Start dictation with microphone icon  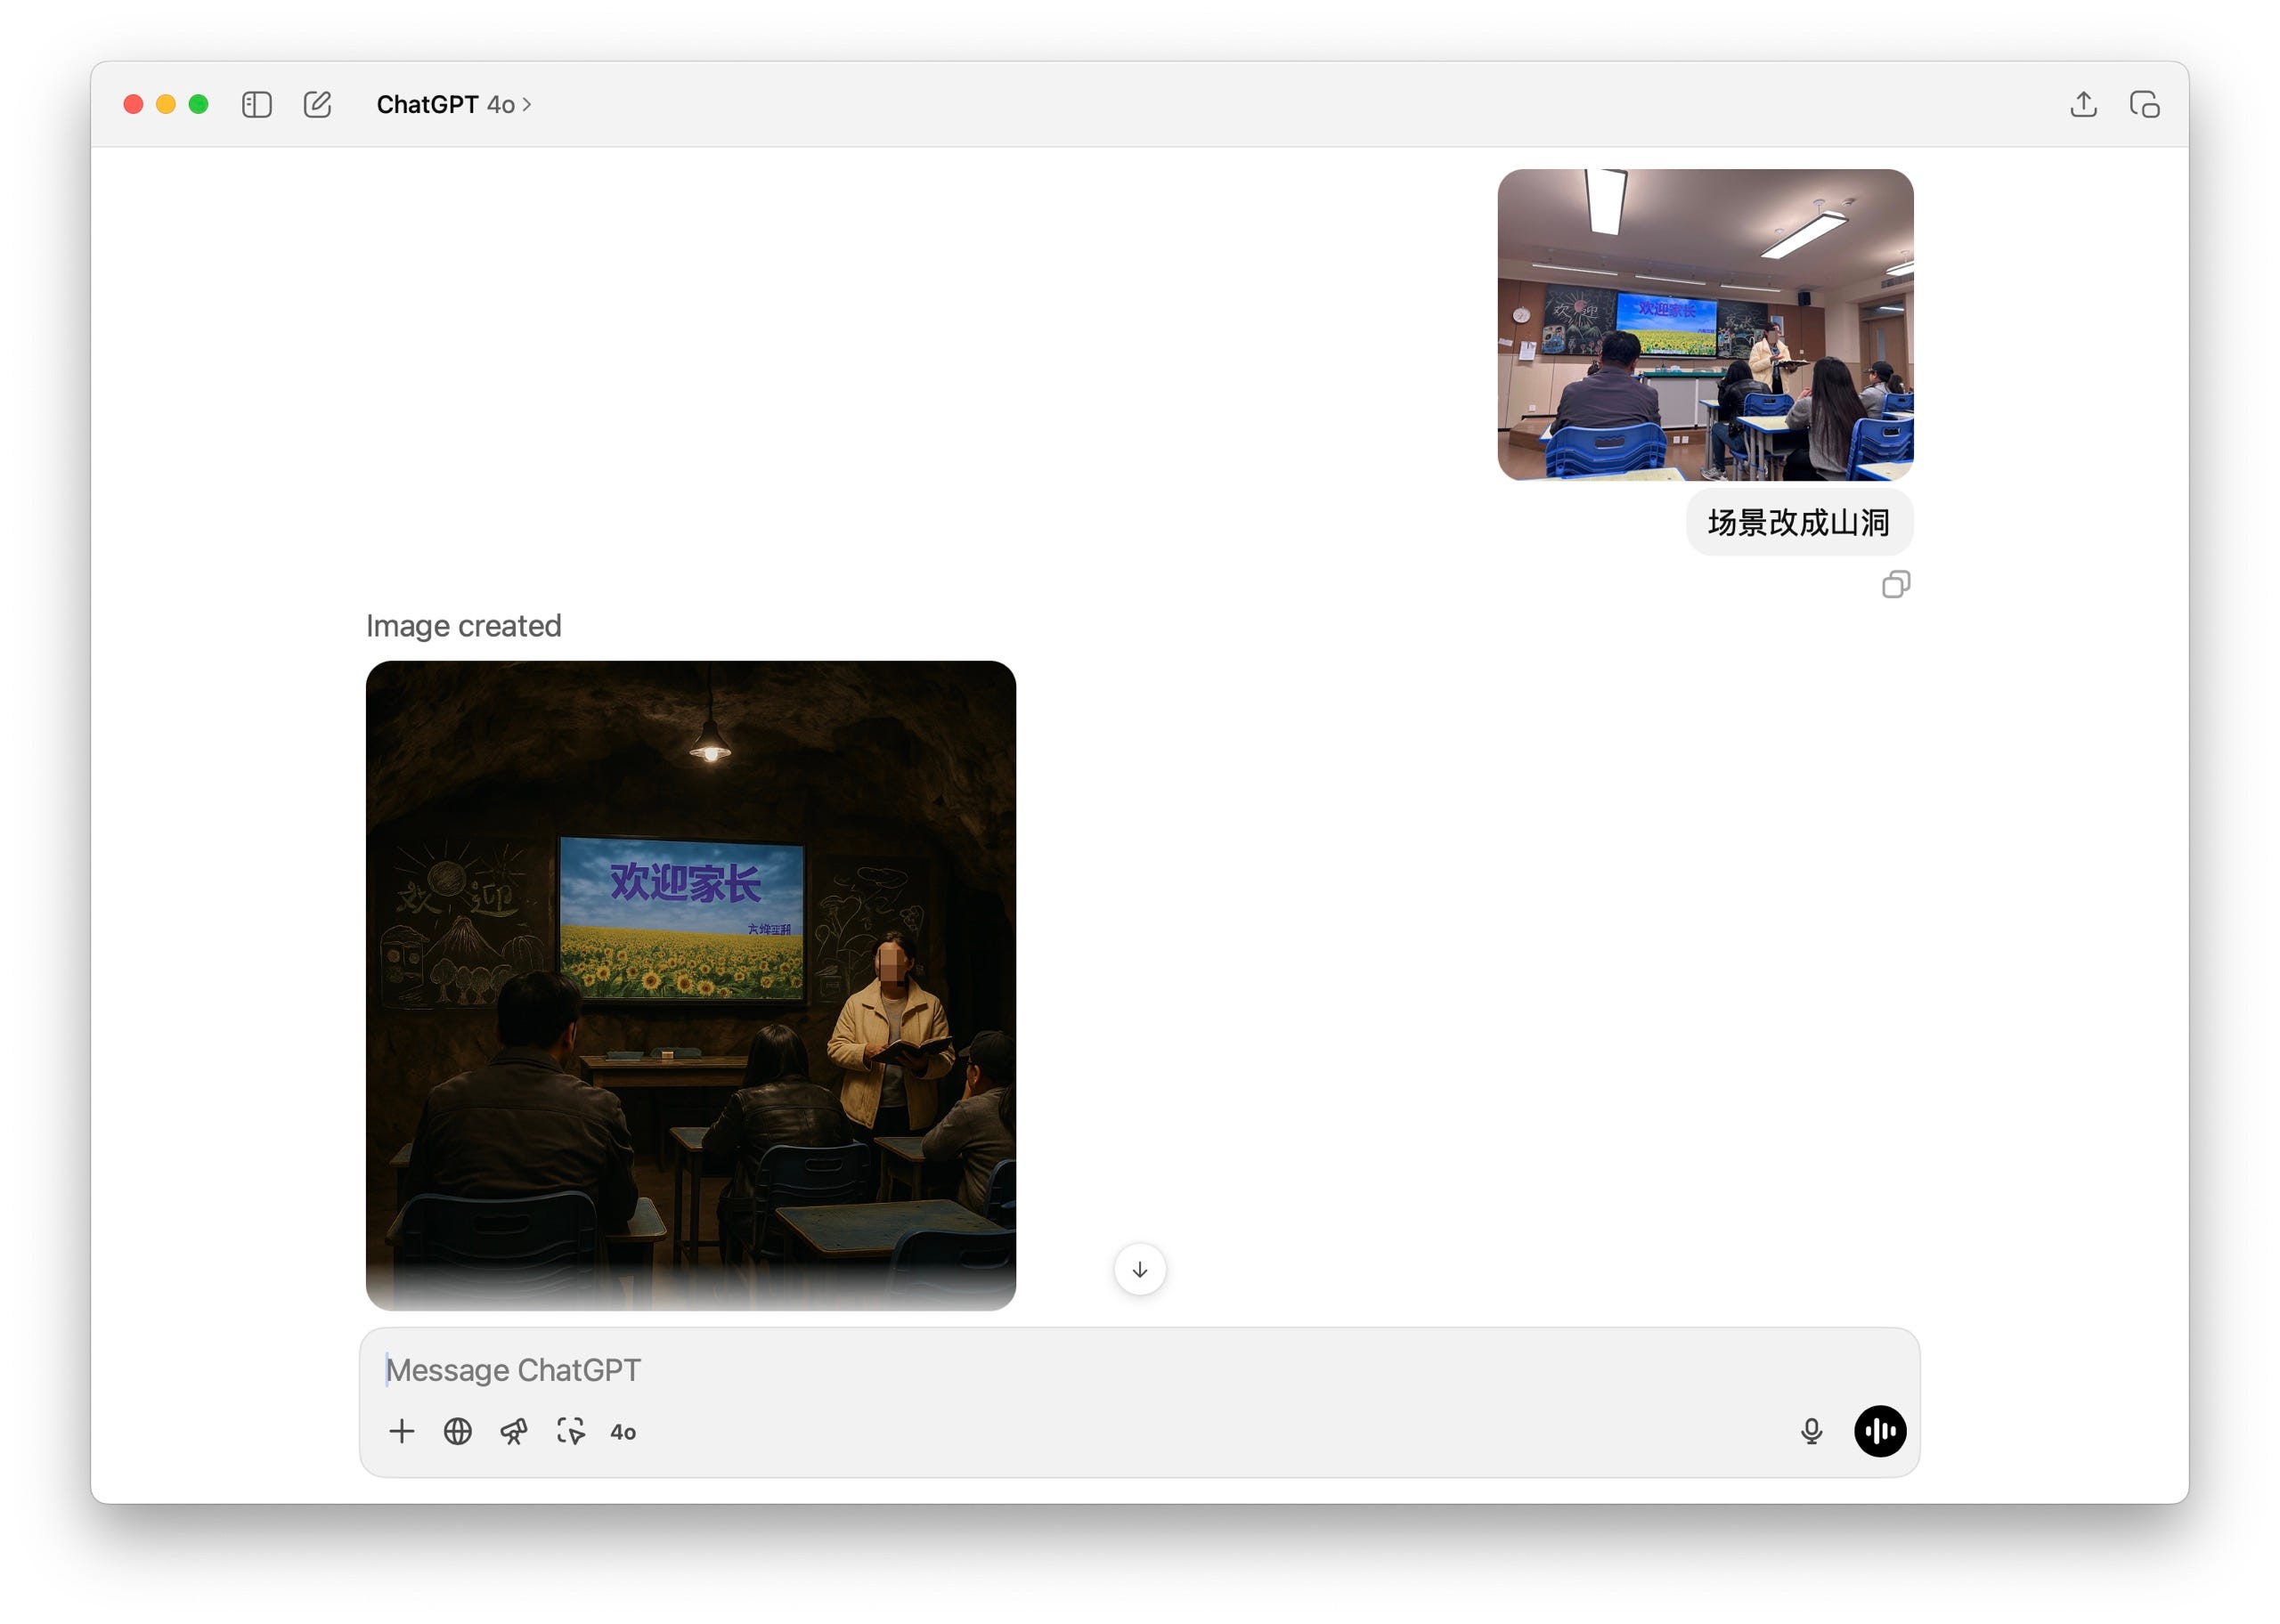click(x=1811, y=1431)
